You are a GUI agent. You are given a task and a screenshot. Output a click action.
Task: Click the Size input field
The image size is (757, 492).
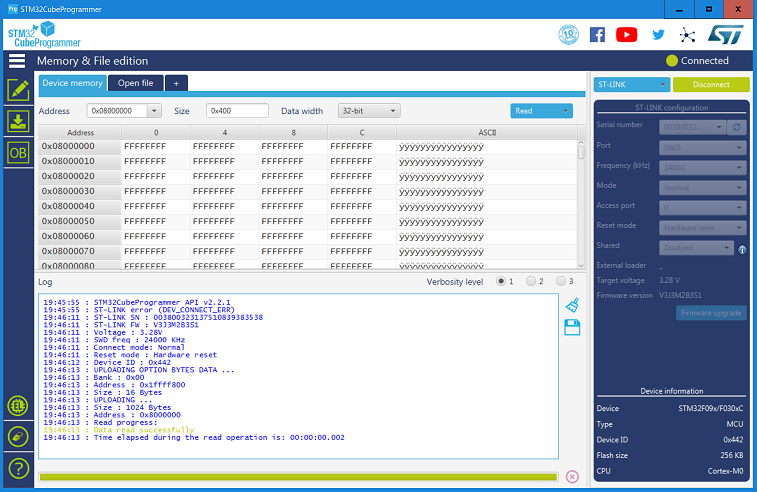click(237, 111)
